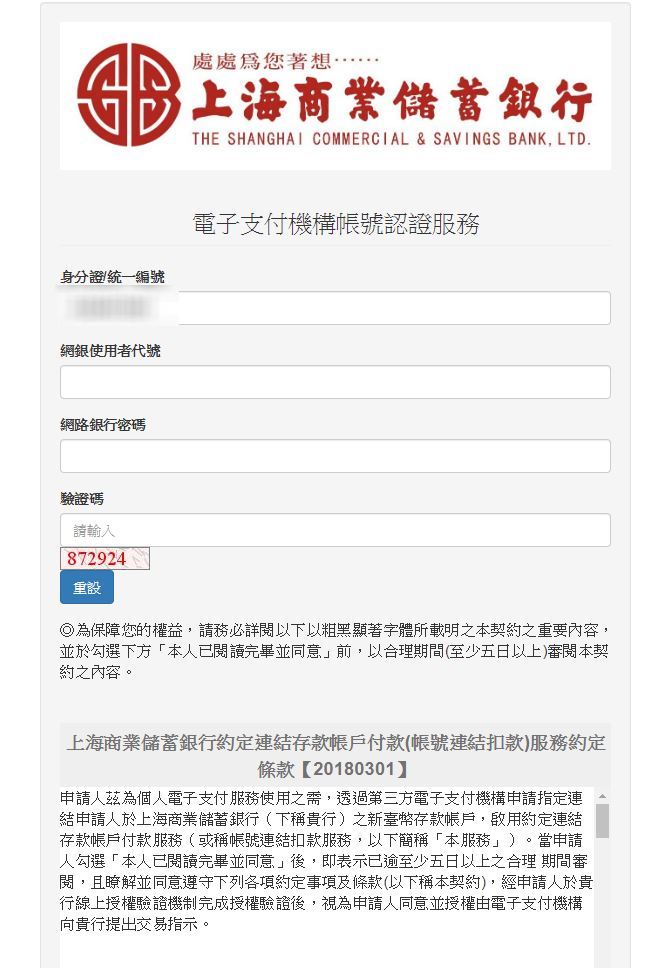Click the Shanghai Commercial bank round logo
662x968 pixels.
tap(128, 94)
